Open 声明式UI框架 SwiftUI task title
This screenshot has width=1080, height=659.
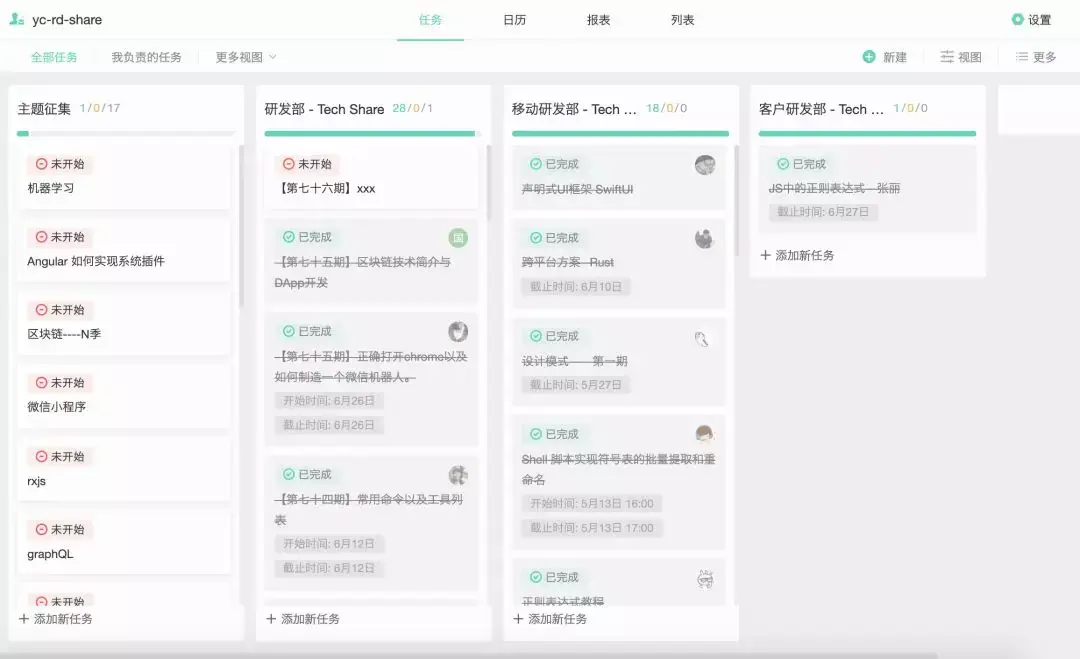(577, 189)
